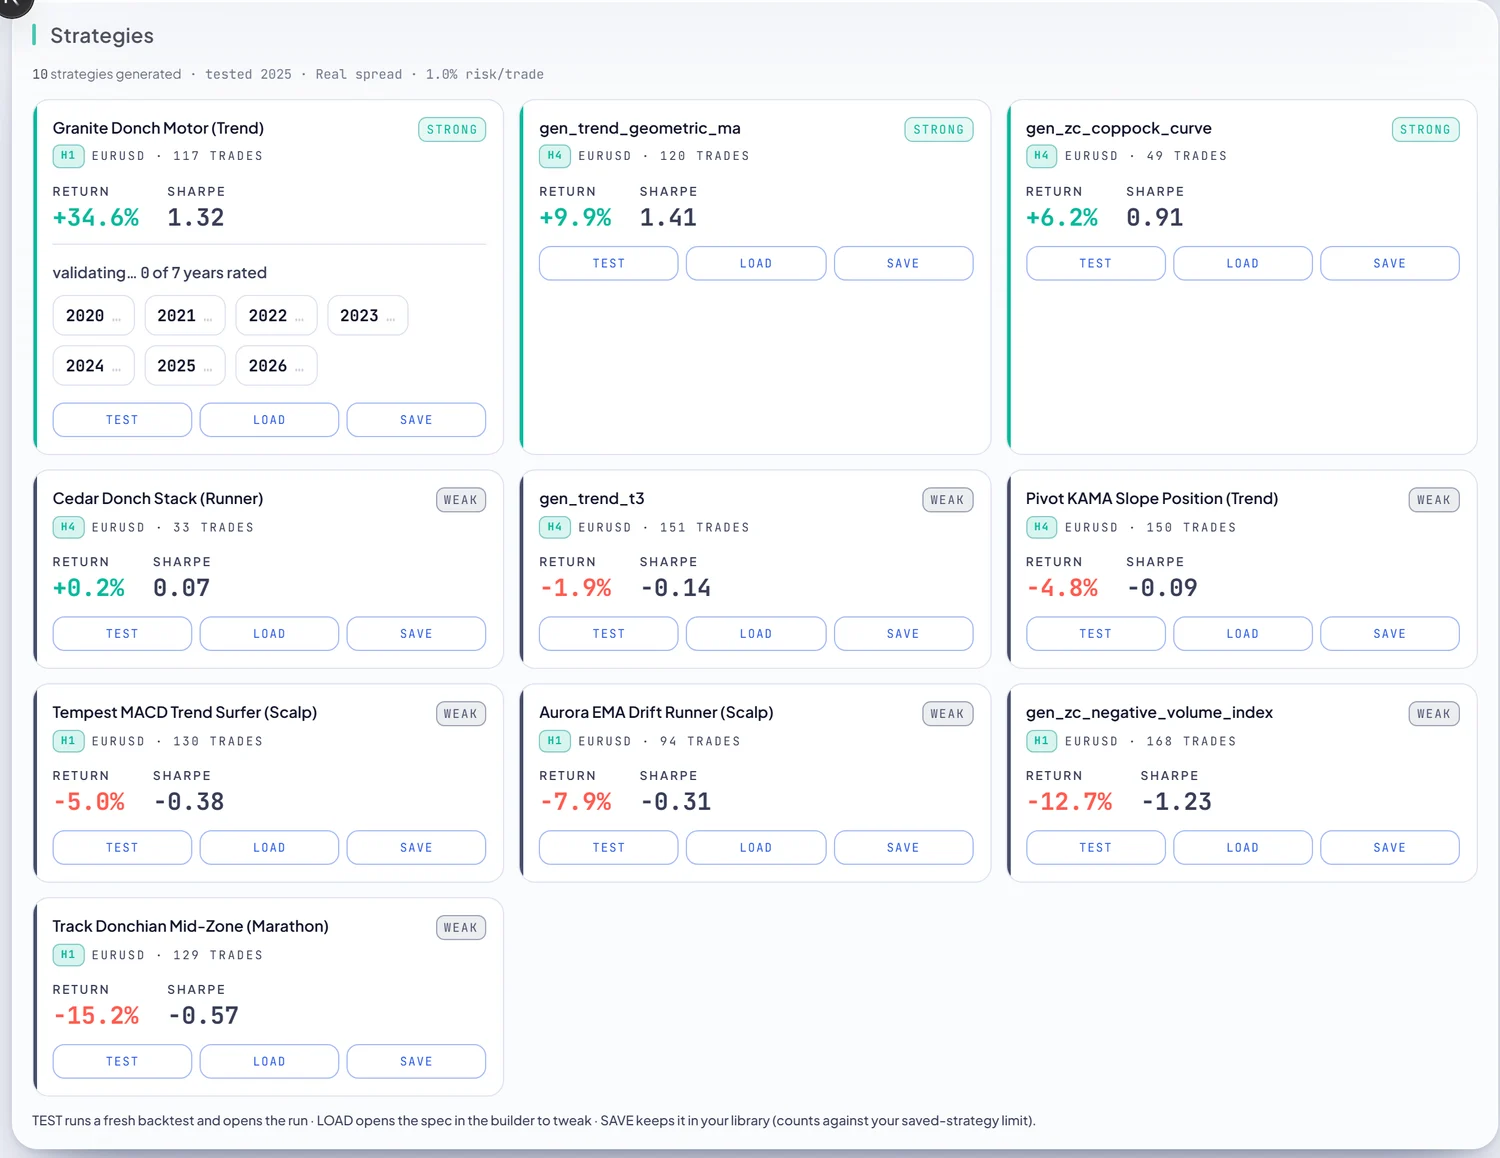
Task: Save Pivot KAMA Slope Position strategy
Action: (x=1390, y=634)
